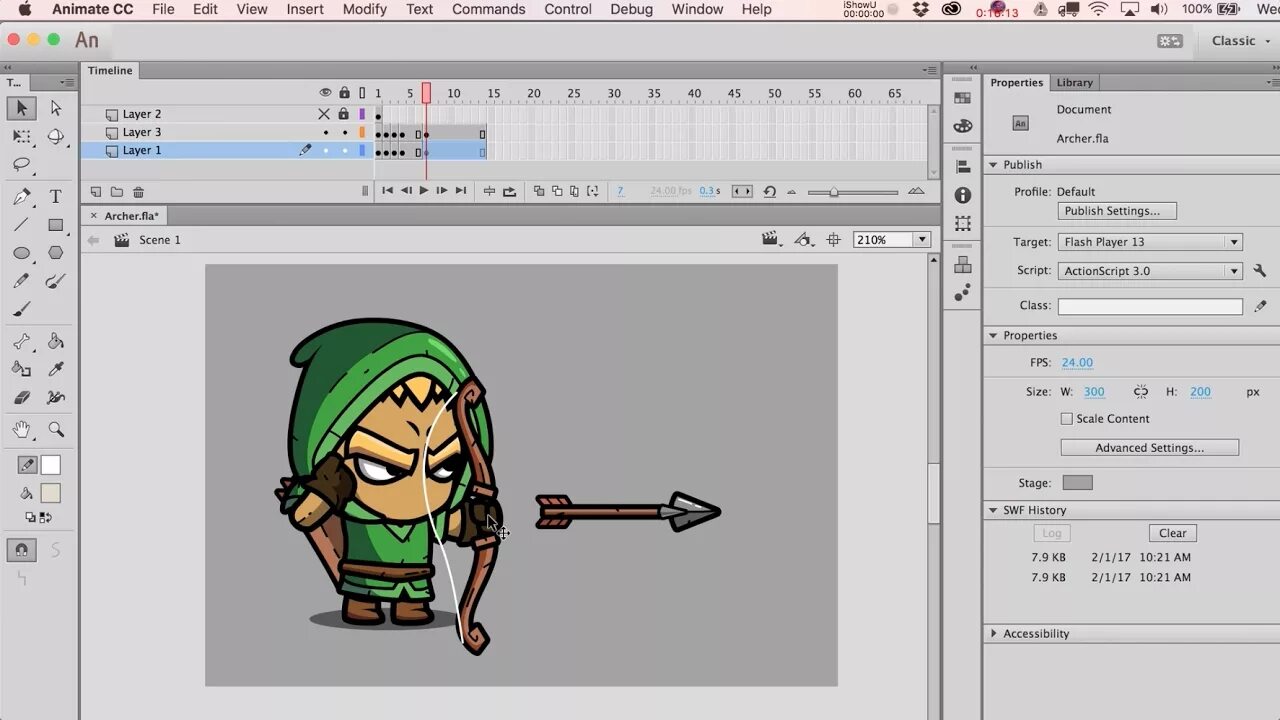Toggle all layers visibility eye header
The width and height of the screenshot is (1280, 720).
(325, 93)
